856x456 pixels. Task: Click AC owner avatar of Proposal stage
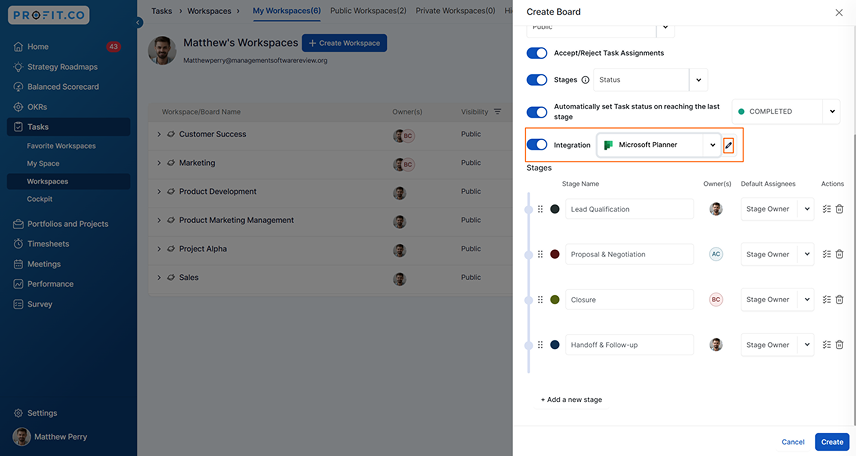click(x=716, y=254)
